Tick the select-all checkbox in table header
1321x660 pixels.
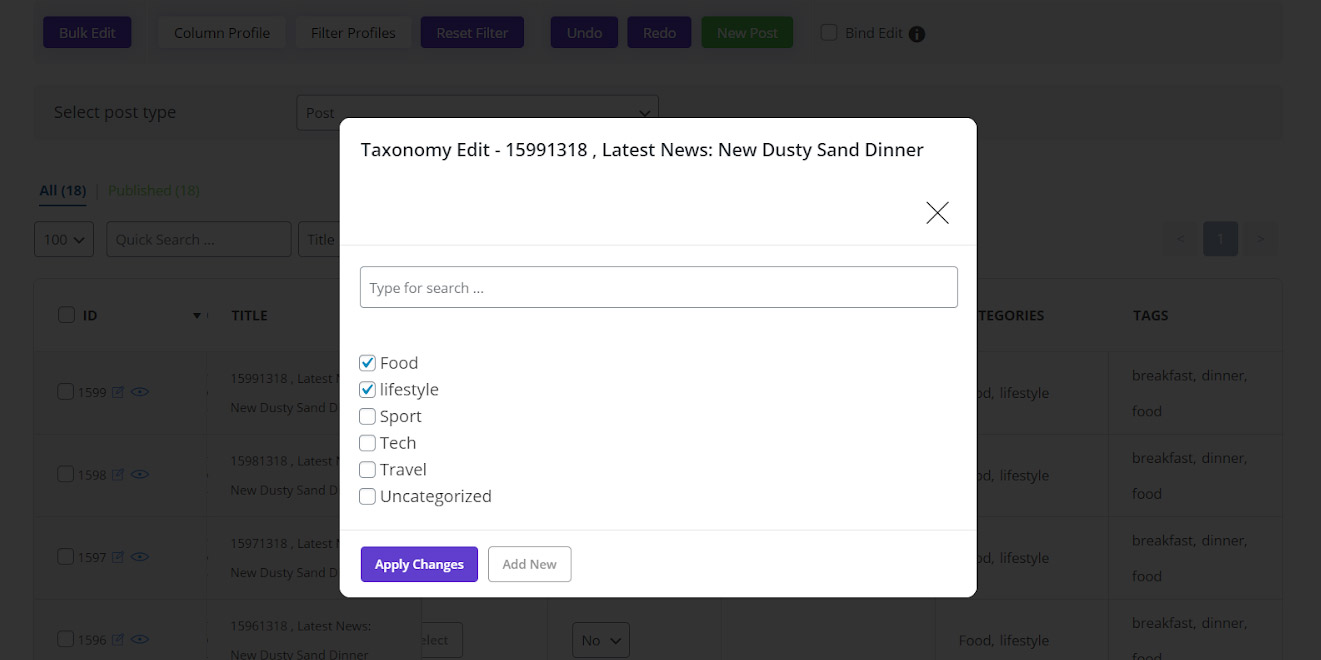[x=66, y=315]
